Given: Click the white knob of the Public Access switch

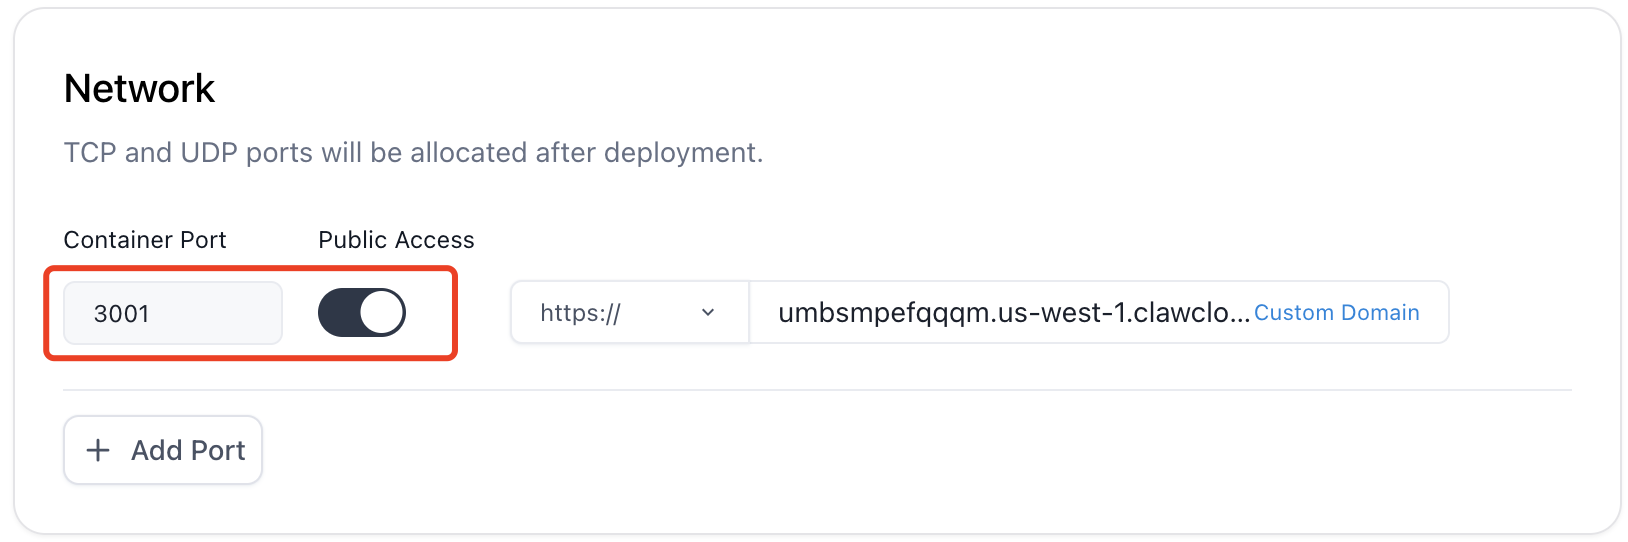Looking at the screenshot, I should tap(382, 313).
